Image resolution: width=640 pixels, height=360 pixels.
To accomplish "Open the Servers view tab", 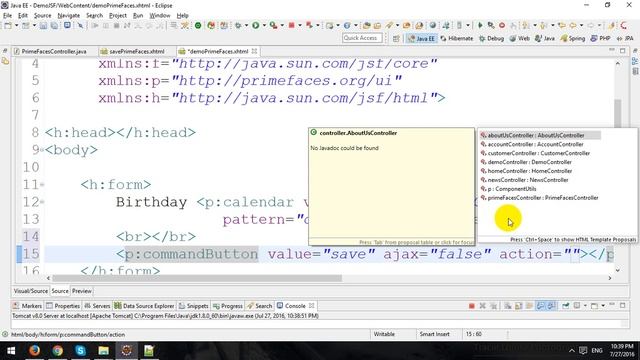I will point(97,306).
